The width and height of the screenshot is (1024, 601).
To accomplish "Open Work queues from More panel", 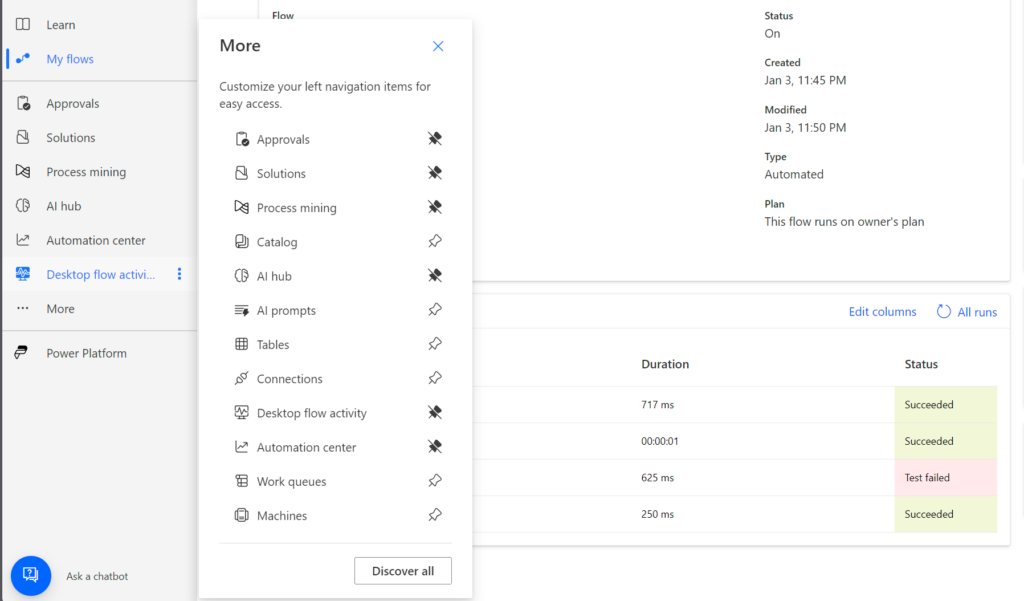I will click(291, 481).
